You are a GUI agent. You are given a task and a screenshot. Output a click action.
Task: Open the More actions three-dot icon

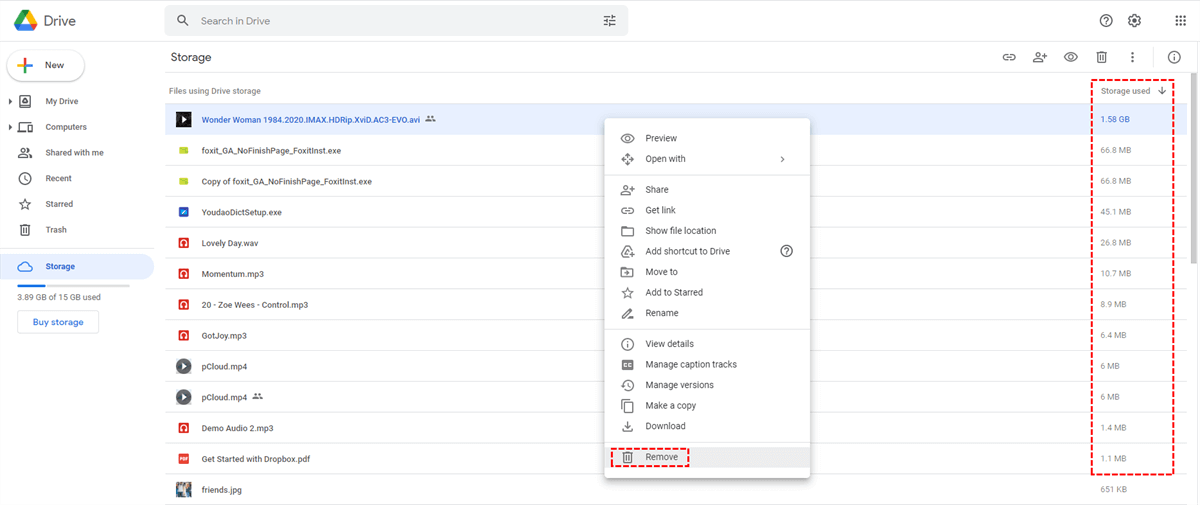tap(1133, 58)
